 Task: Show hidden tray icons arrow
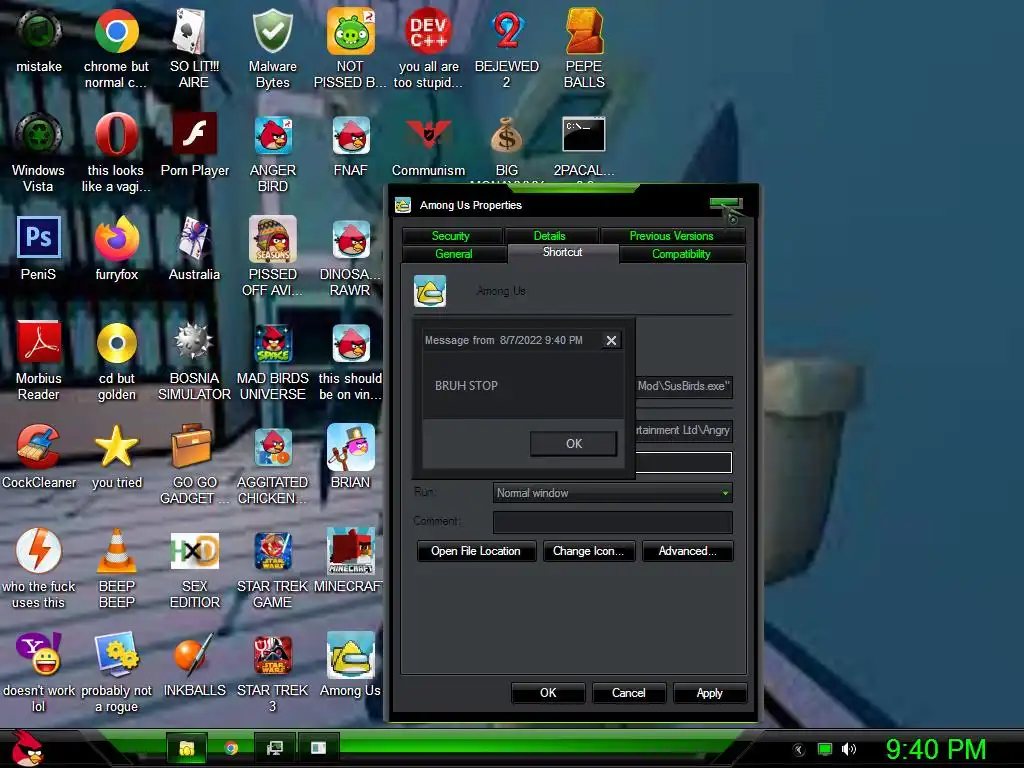tap(799, 750)
